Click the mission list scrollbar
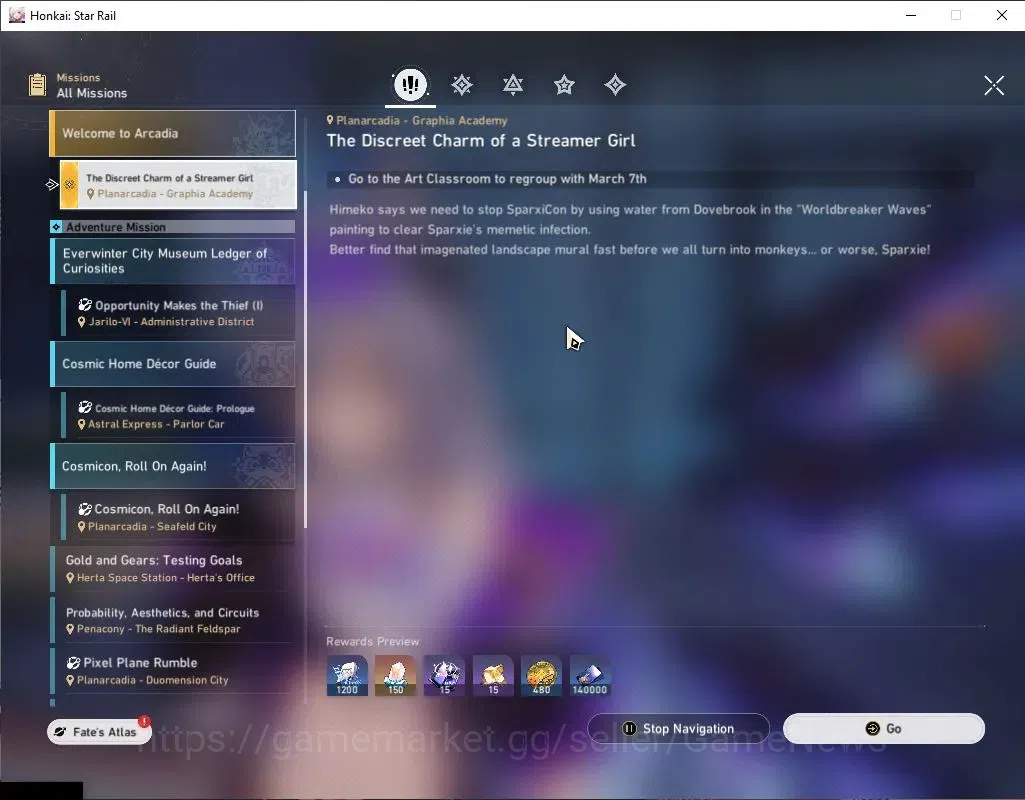Viewport: 1025px width, 800px height. pyautogui.click(x=305, y=359)
